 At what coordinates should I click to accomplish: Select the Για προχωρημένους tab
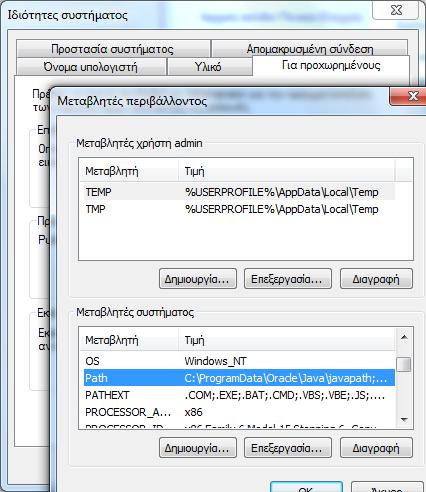click(331, 65)
